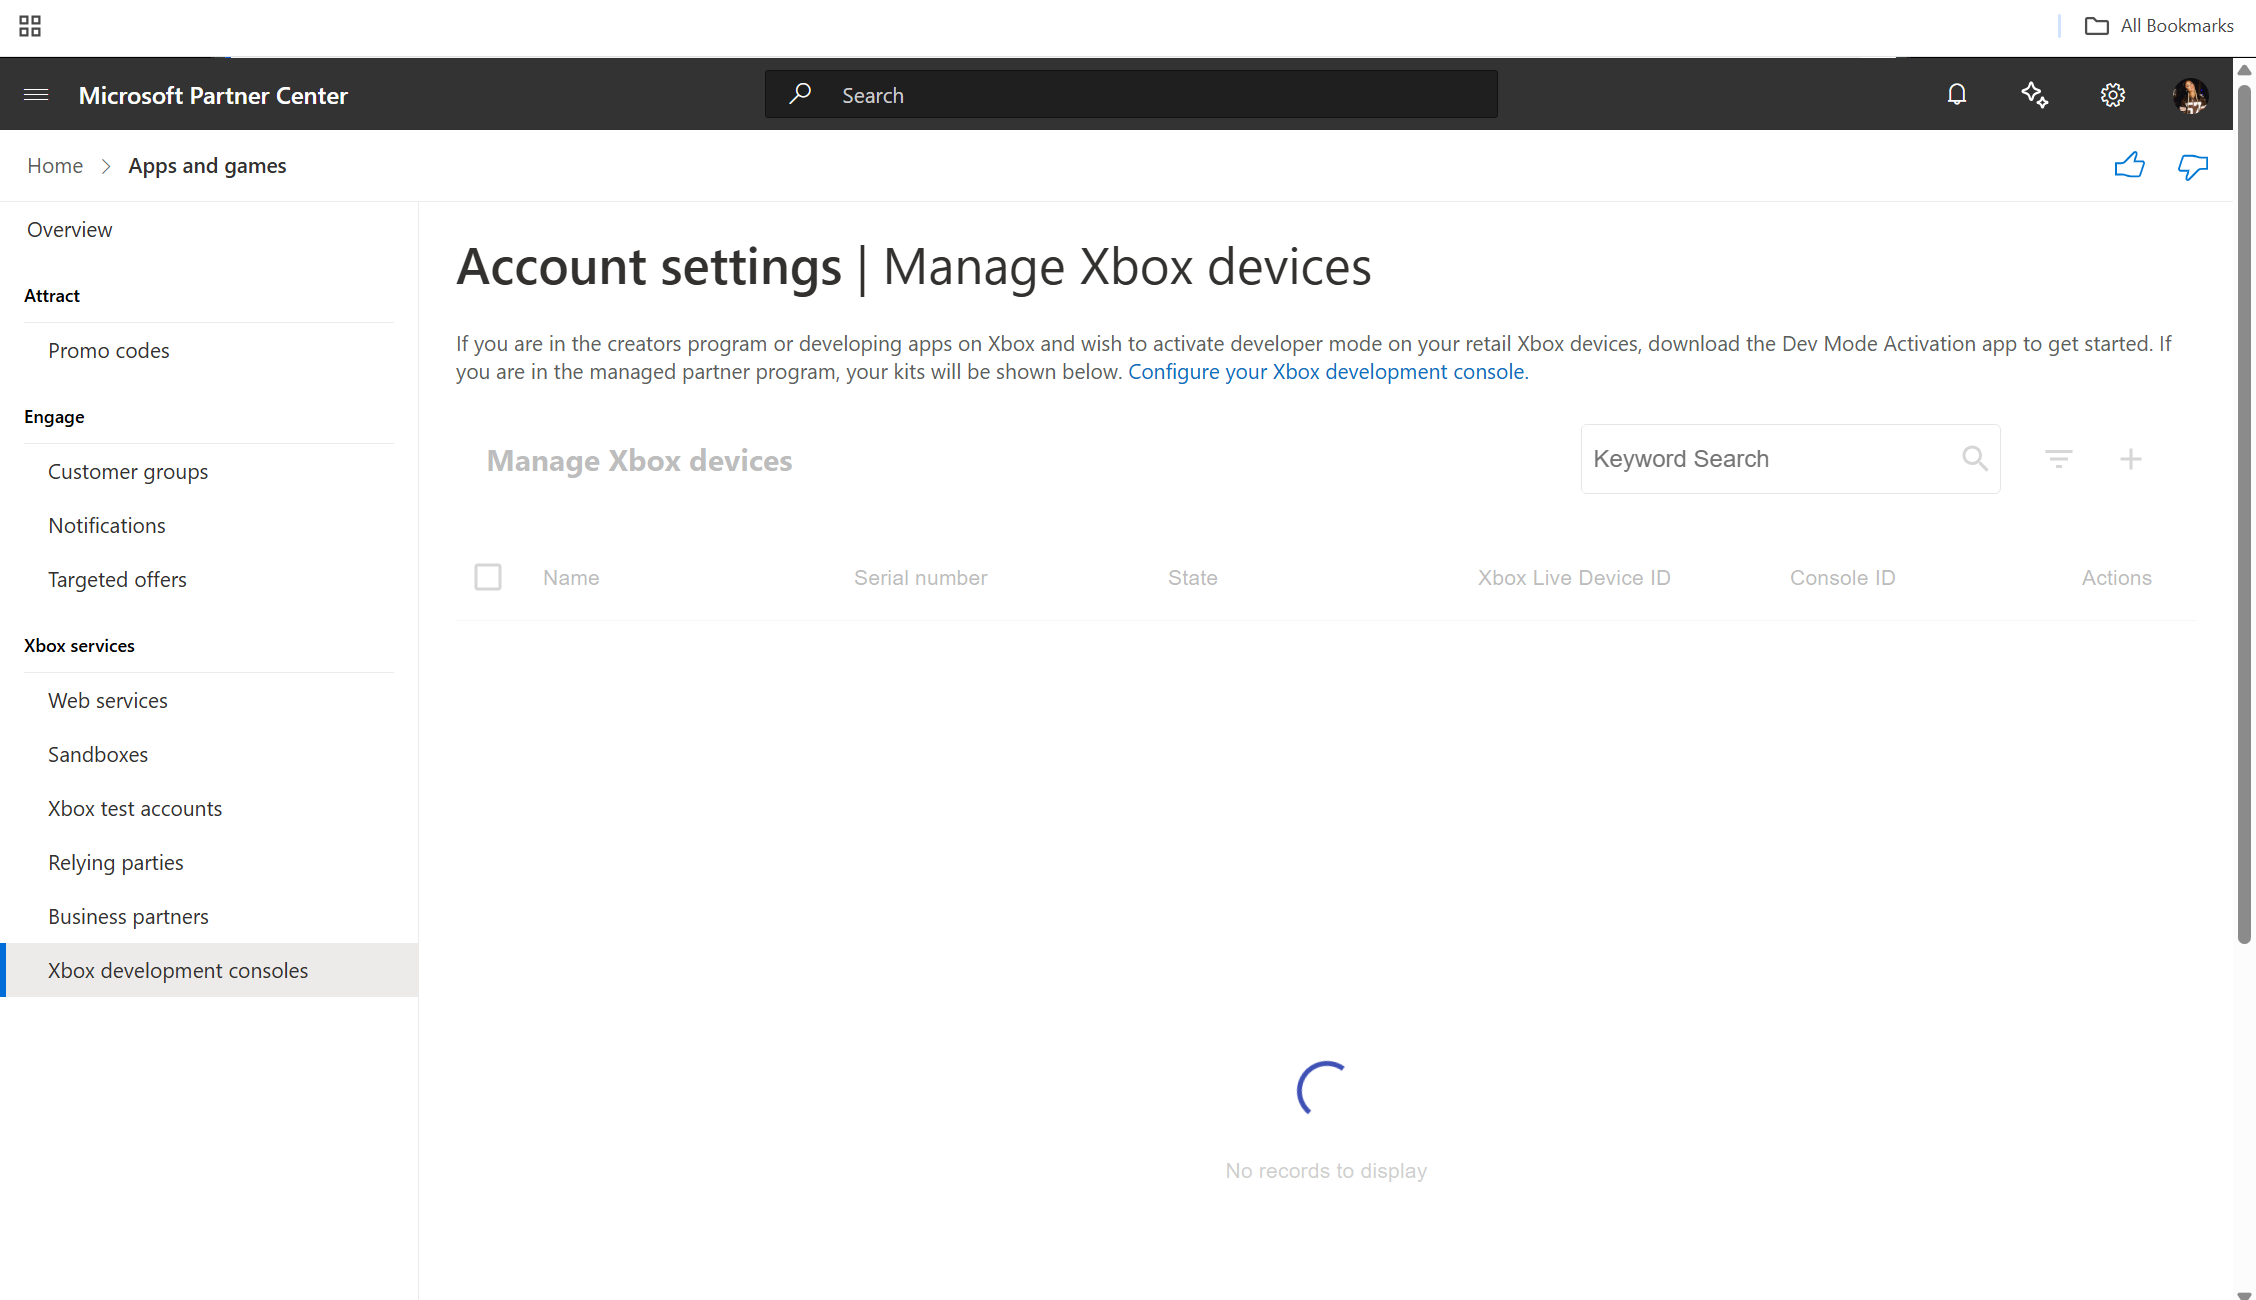Open Xbox test accounts menu item
Image resolution: width=2256 pixels, height=1300 pixels.
135,808
